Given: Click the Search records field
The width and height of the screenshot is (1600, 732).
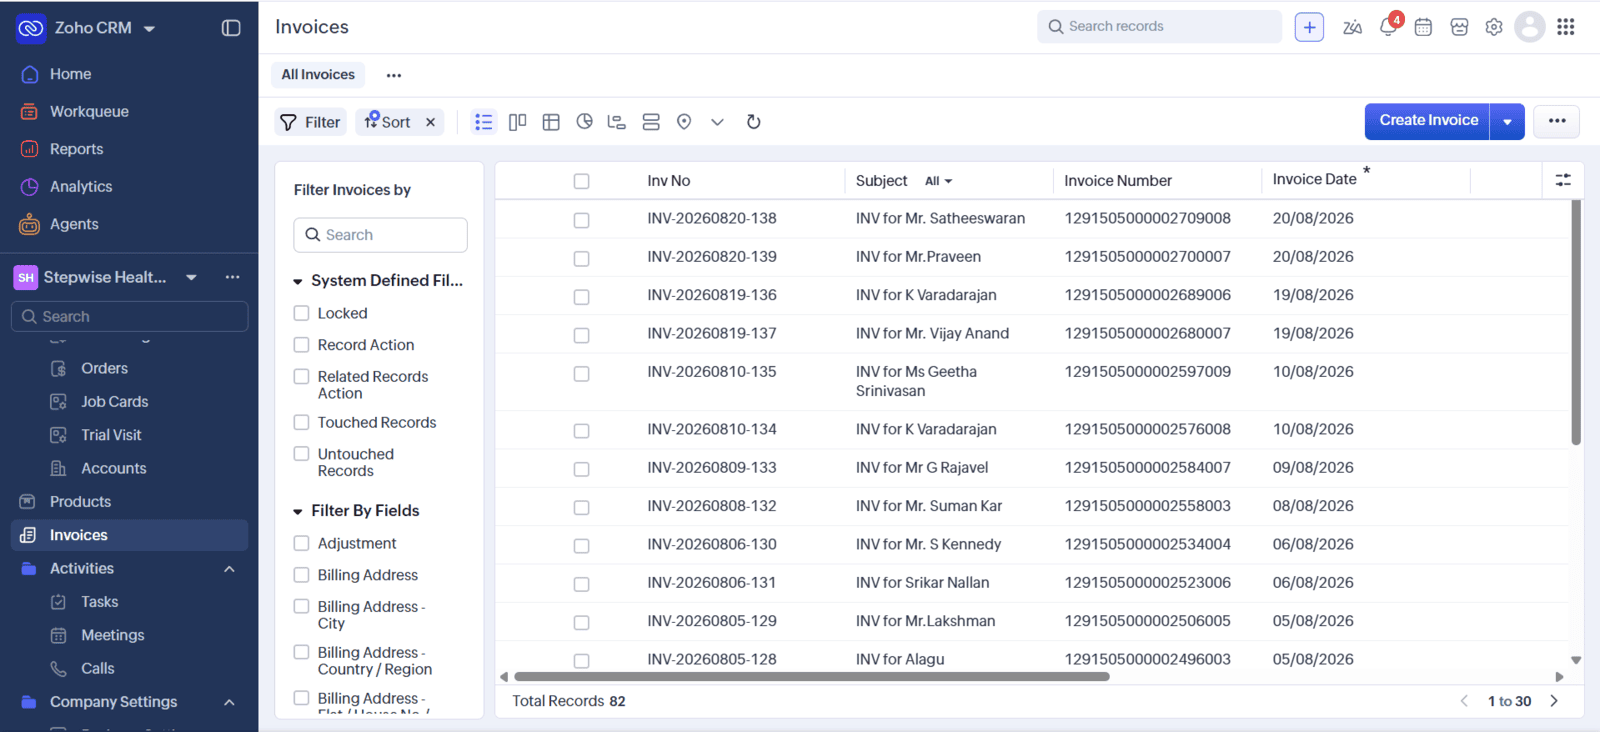Looking at the screenshot, I should tap(1159, 27).
